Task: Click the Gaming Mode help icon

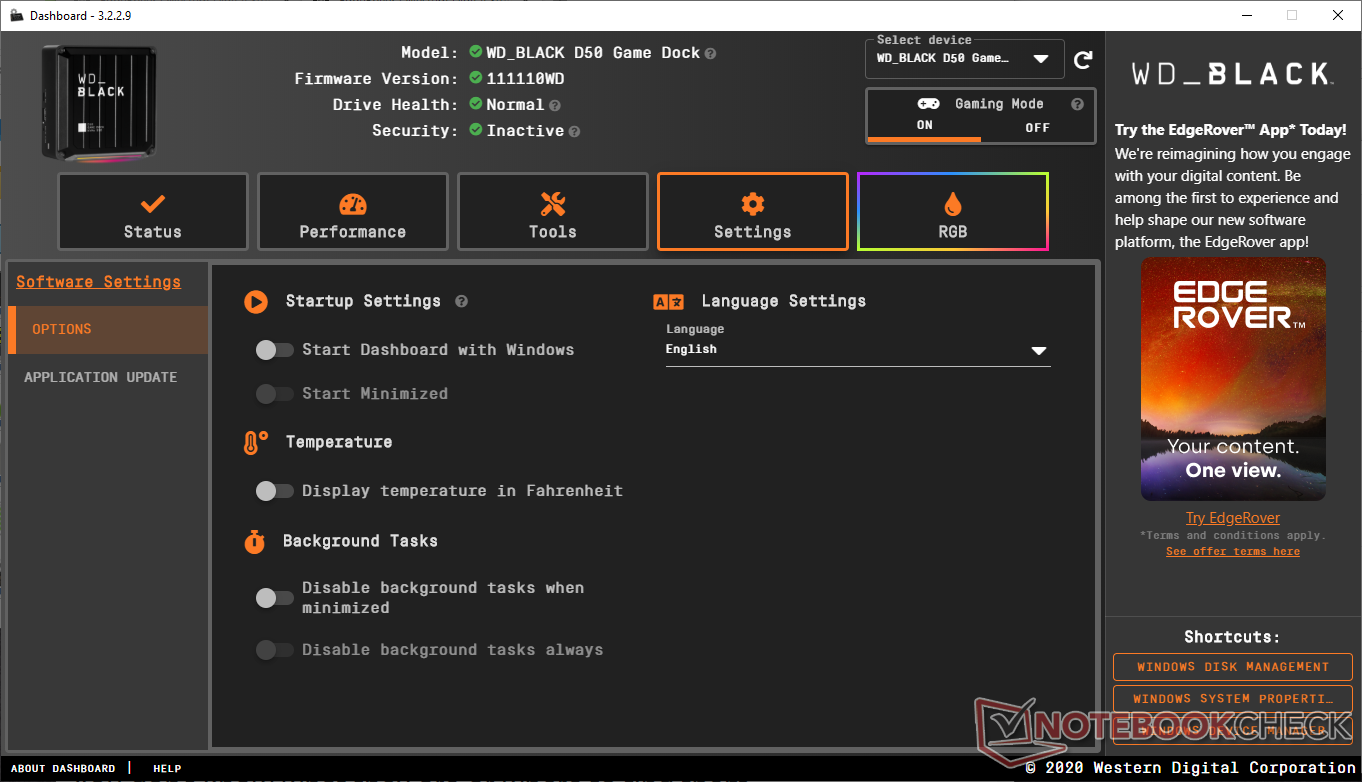Action: click(1077, 104)
